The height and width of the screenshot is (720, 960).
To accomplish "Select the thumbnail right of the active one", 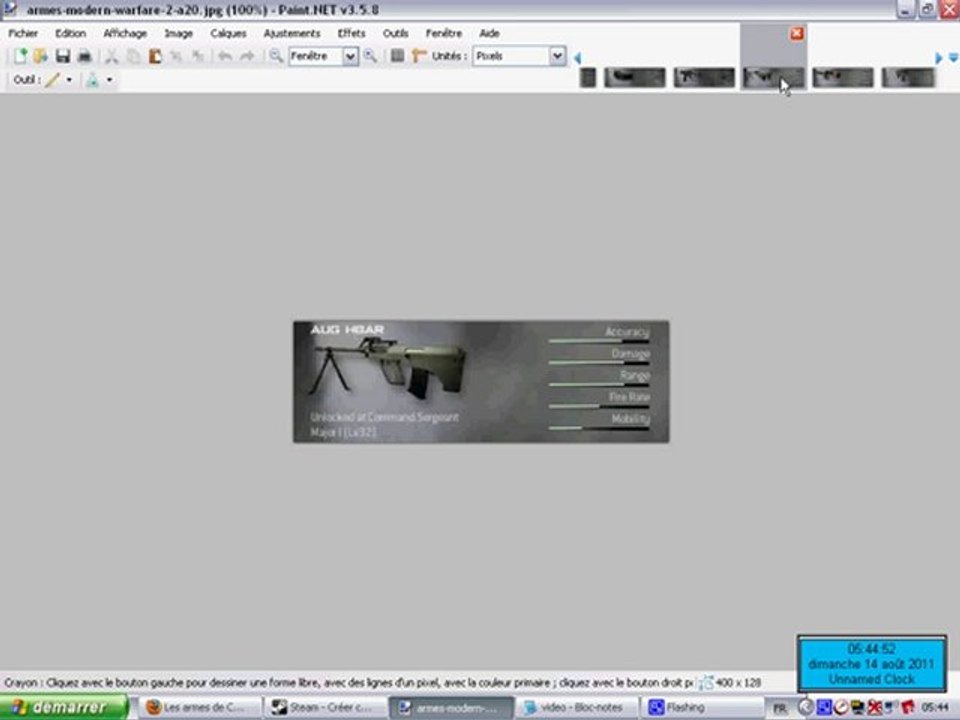I will click(843, 77).
